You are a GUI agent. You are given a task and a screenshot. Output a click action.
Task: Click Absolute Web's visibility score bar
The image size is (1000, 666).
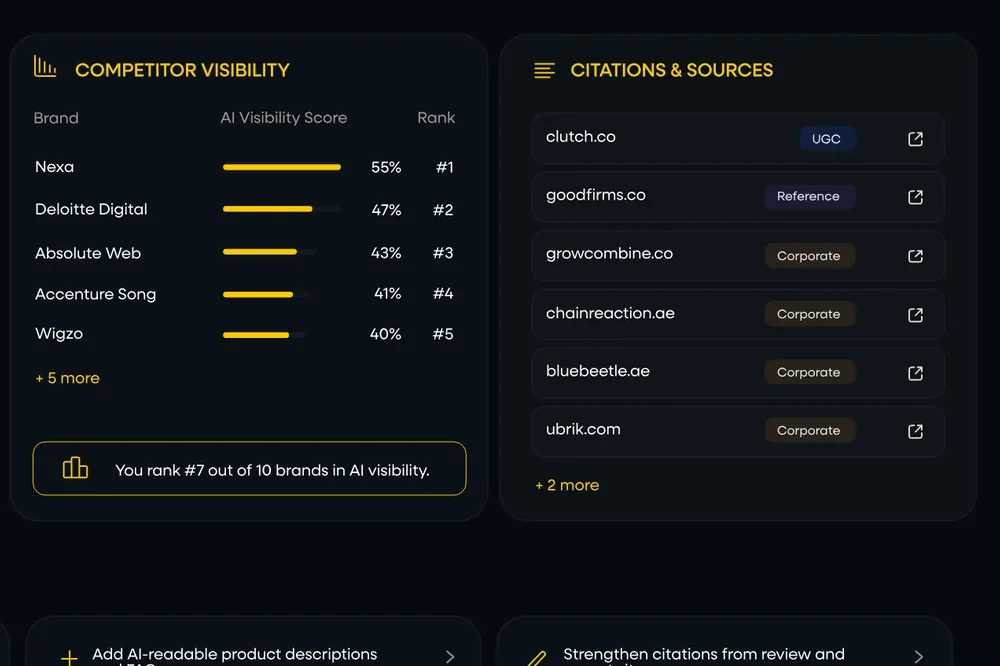tap(270, 252)
